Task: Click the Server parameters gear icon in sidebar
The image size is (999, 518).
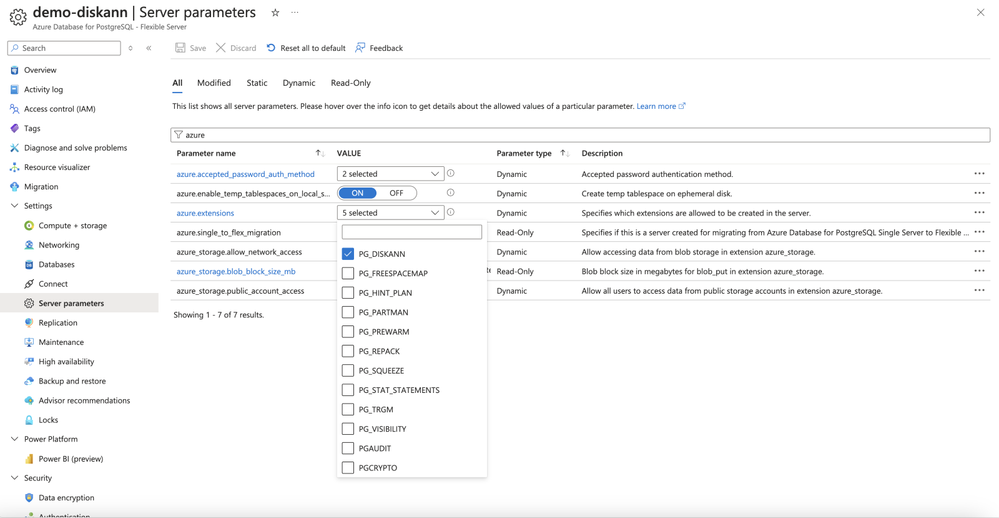Action: click(29, 303)
